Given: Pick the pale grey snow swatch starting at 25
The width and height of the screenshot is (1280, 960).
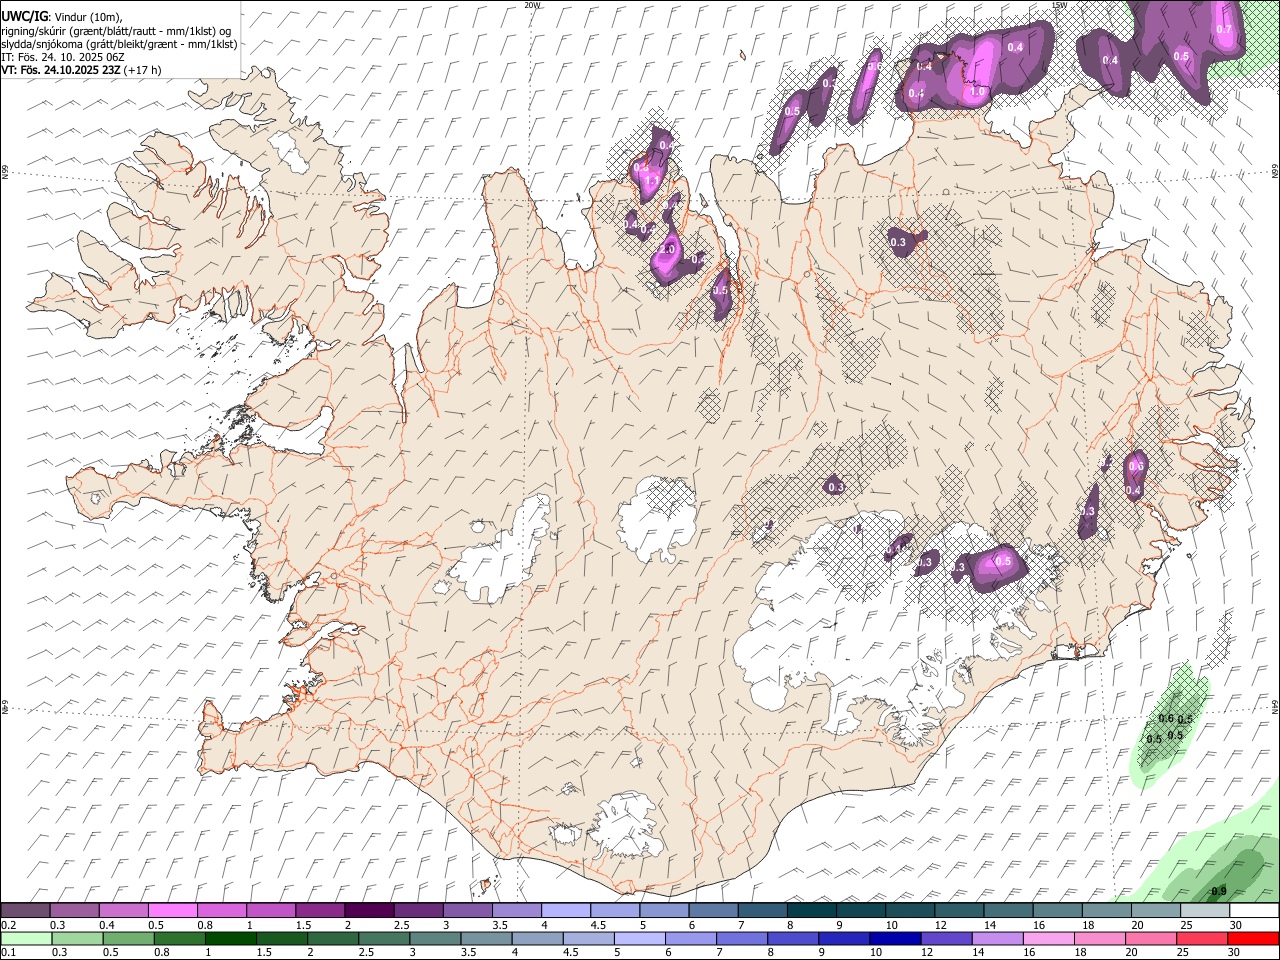Looking at the screenshot, I should [1206, 911].
